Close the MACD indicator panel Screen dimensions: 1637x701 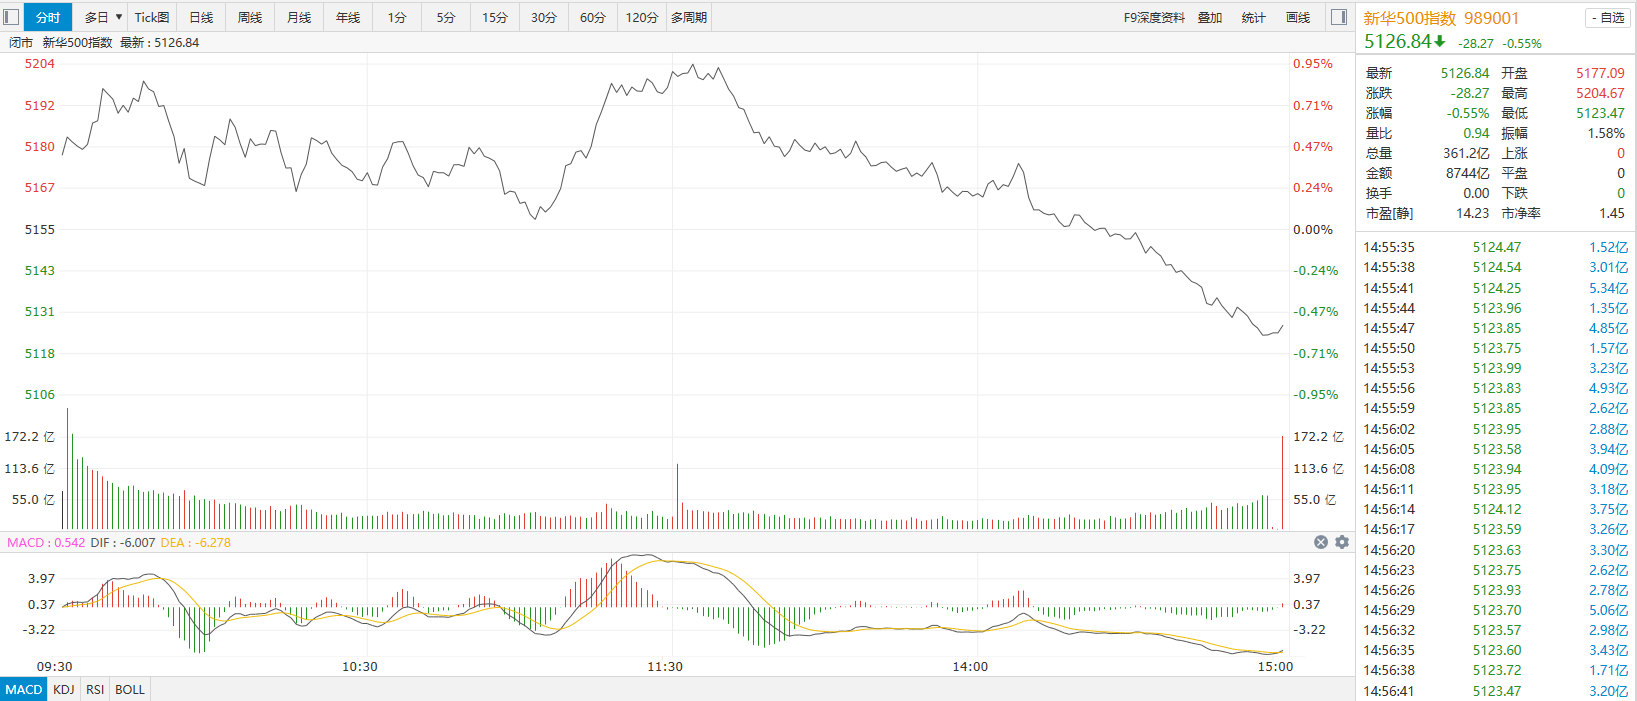pyautogui.click(x=1320, y=542)
